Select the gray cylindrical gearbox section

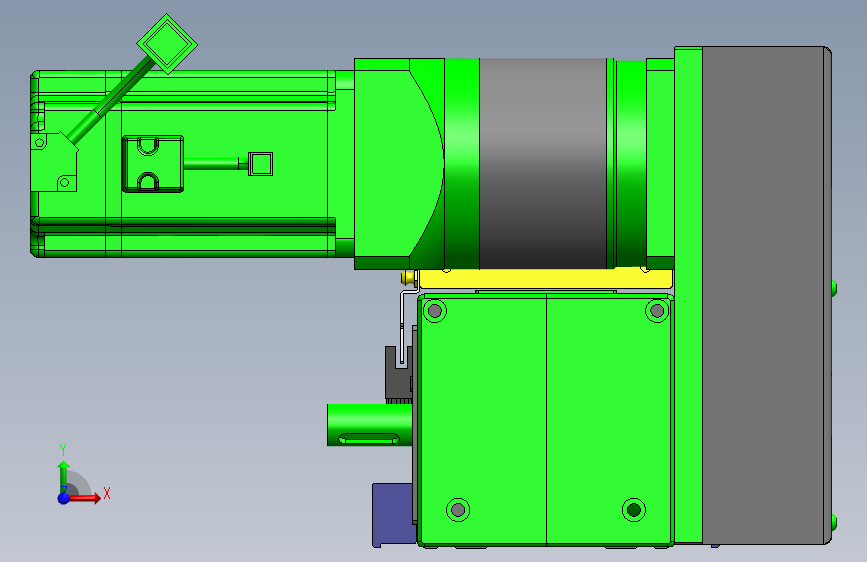coord(543,163)
